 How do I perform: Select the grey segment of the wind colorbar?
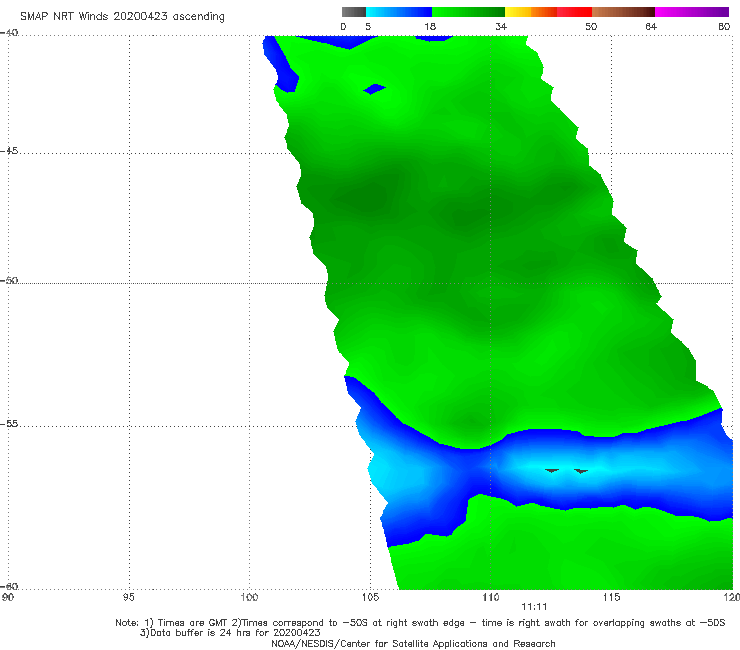[x=353, y=12]
